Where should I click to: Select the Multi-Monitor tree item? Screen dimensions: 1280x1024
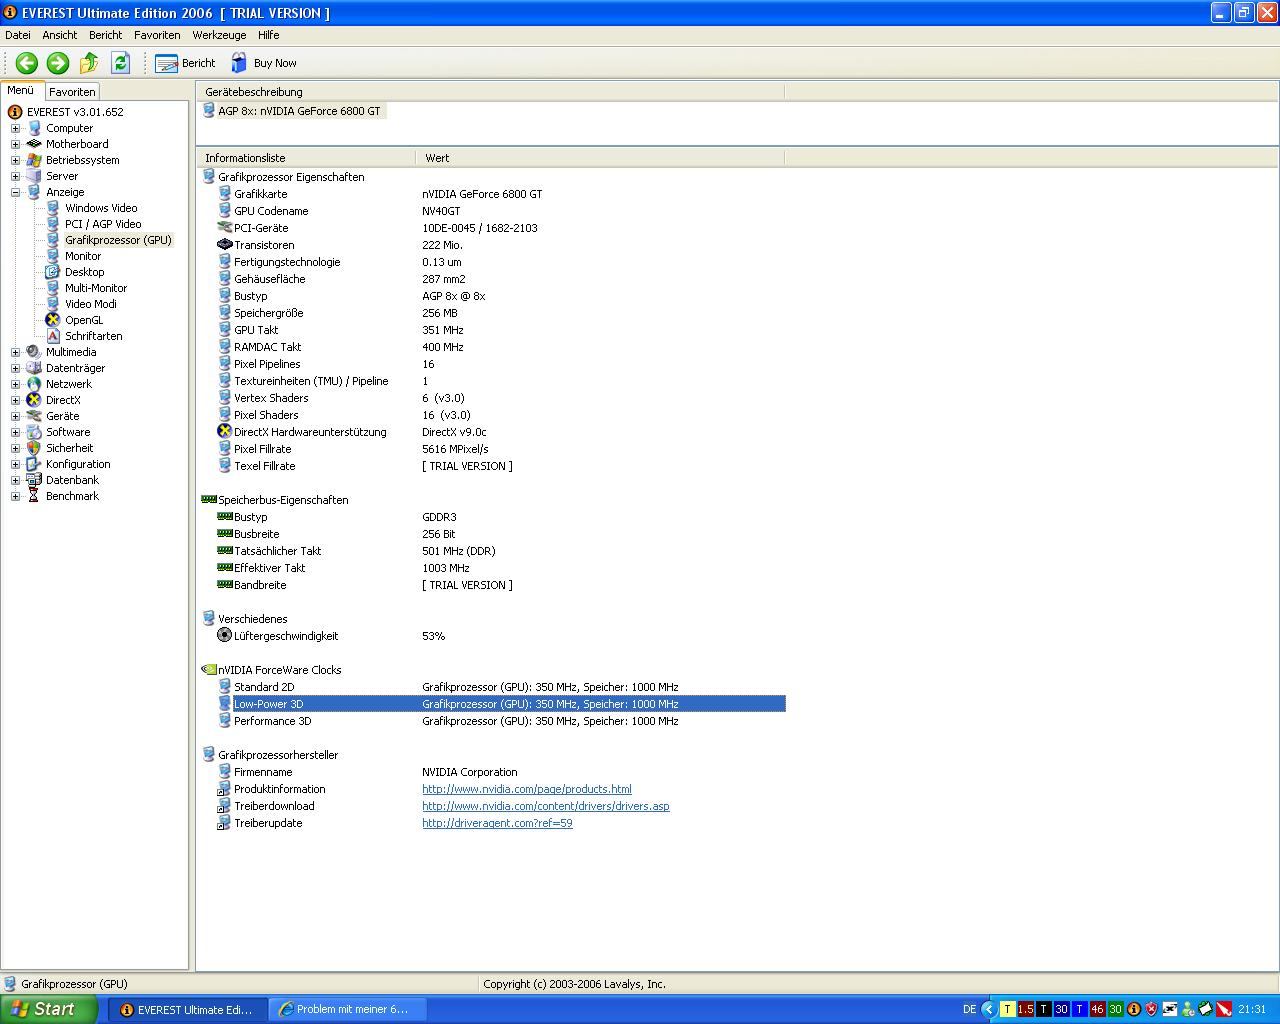point(96,288)
